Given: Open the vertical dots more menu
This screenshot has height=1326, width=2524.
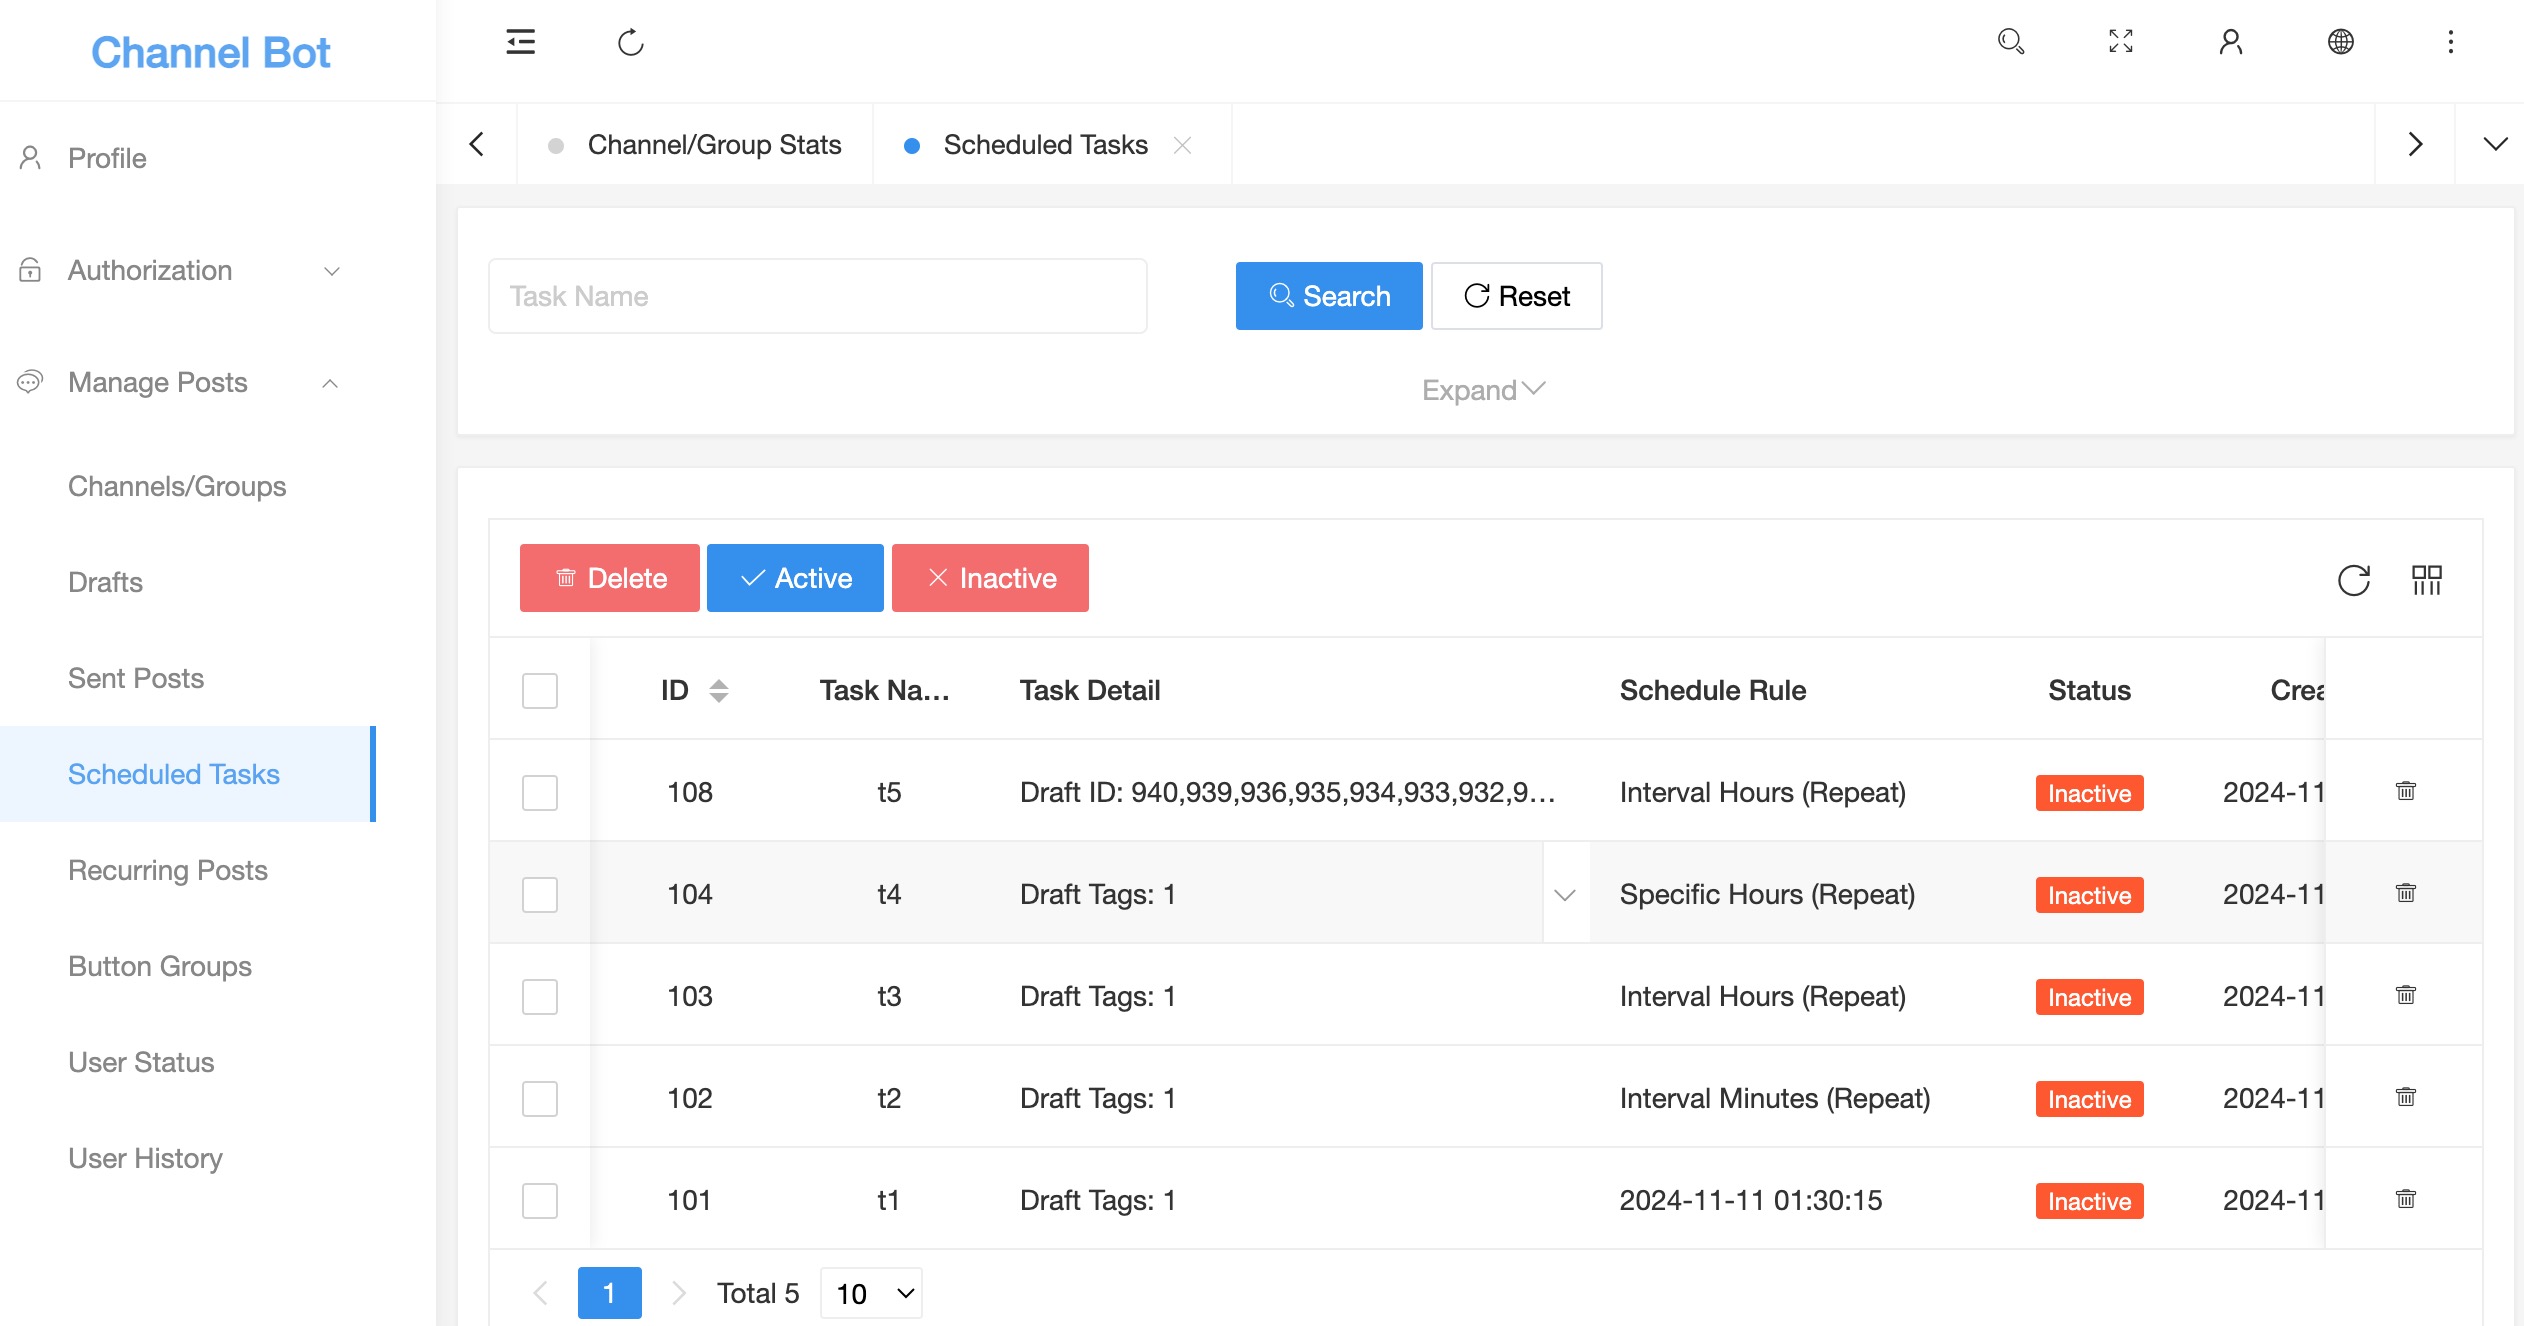Looking at the screenshot, I should coord(2451,42).
